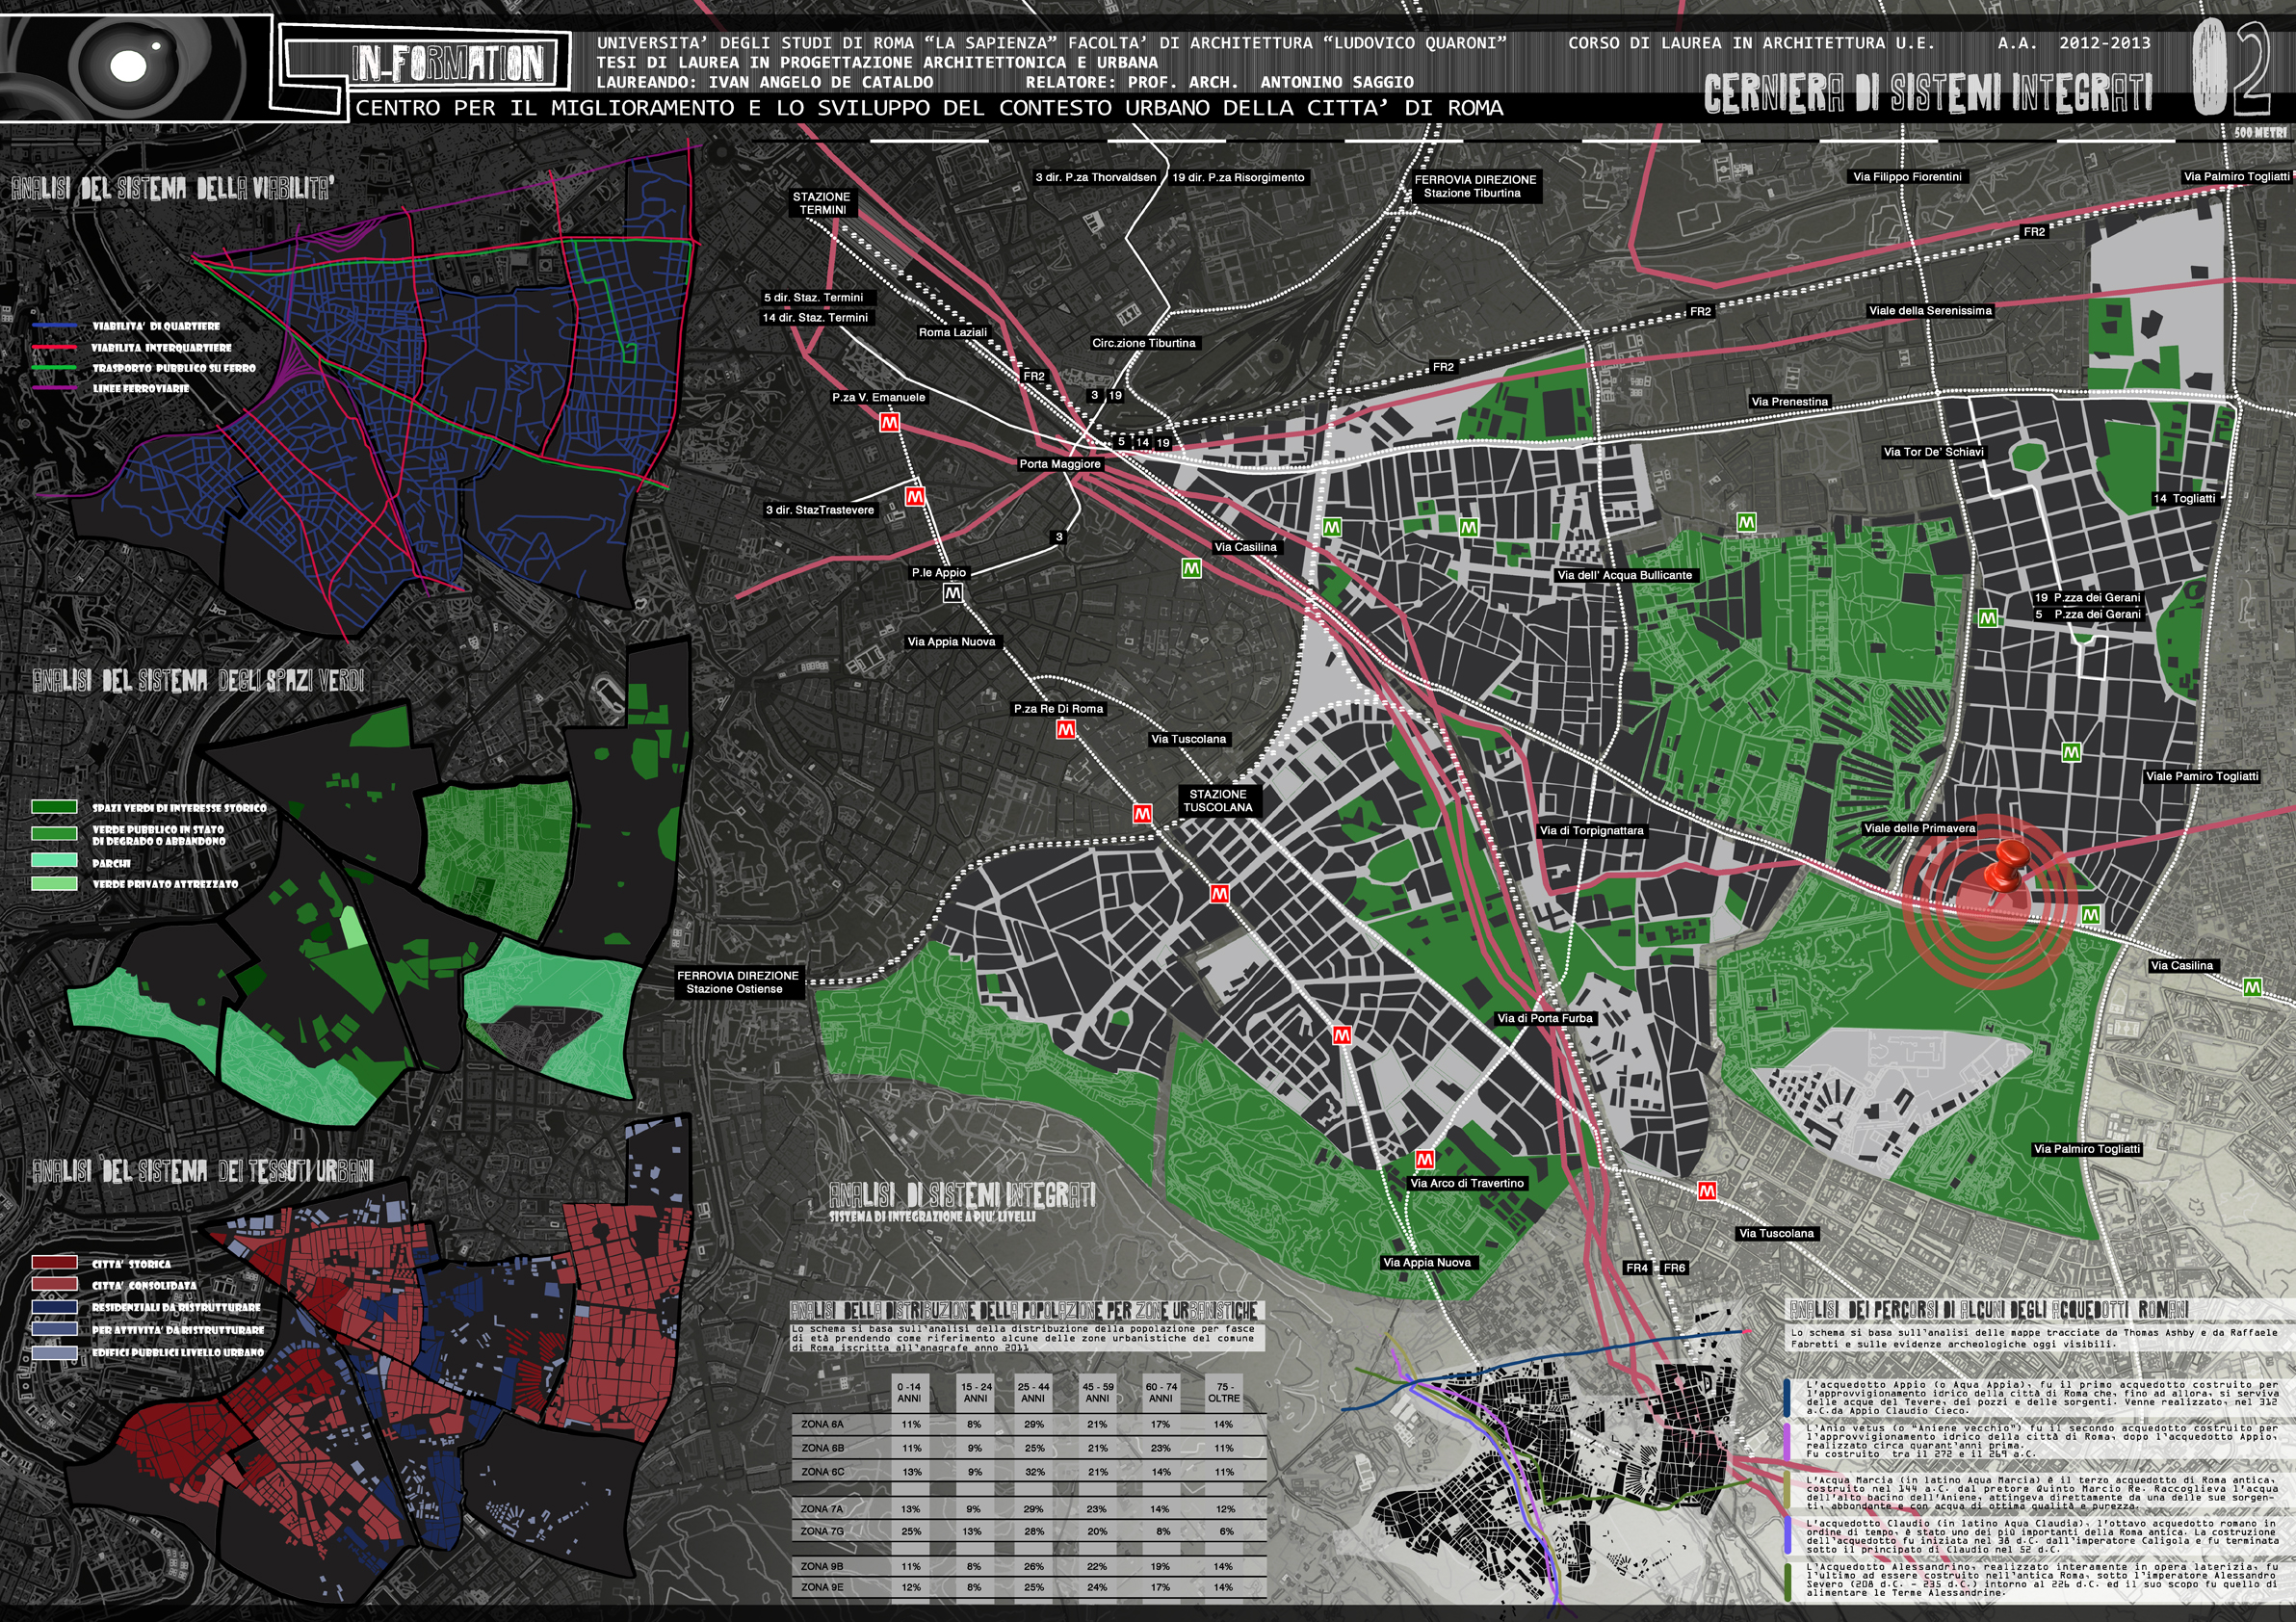Click the red pushpin location marker

pyautogui.click(x=2004, y=870)
